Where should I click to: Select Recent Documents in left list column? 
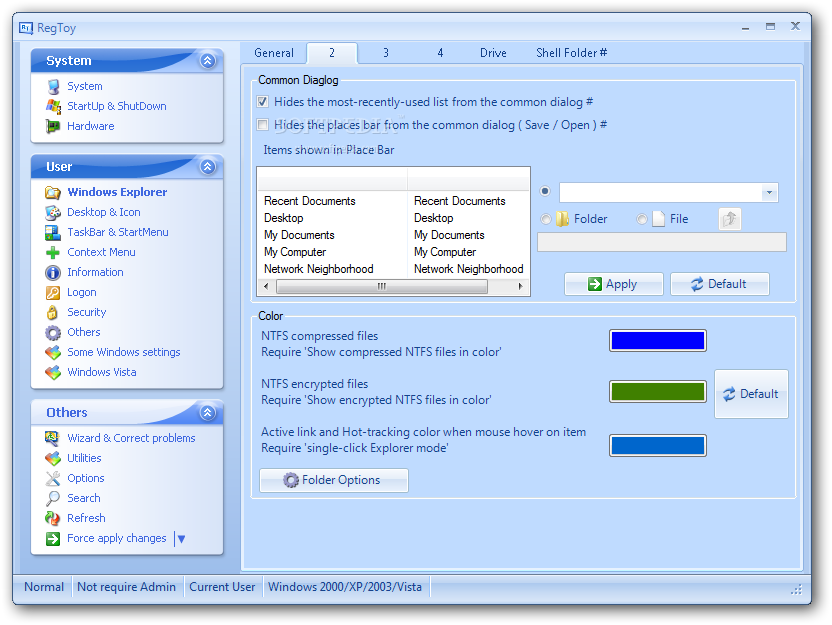(310, 201)
